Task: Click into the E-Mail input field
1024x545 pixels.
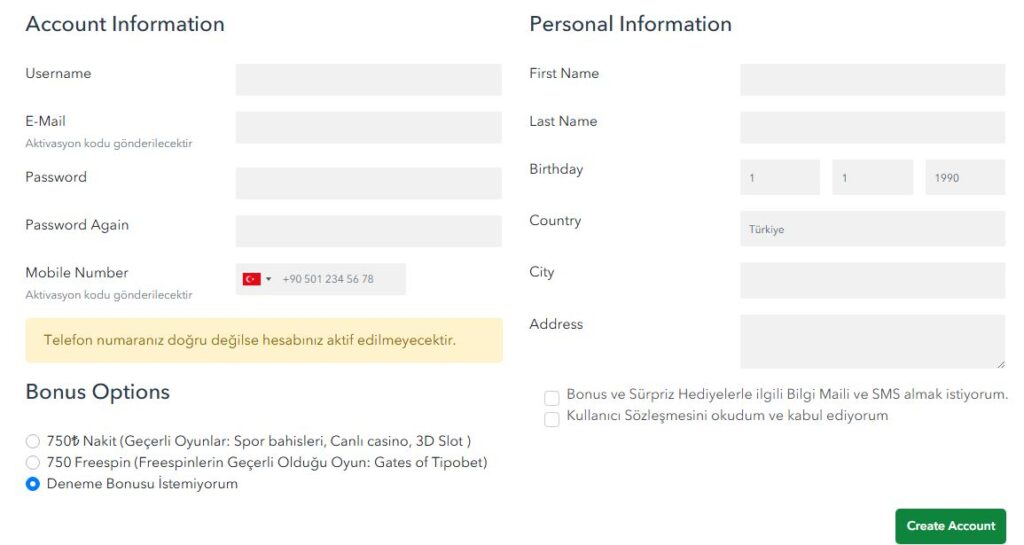Action: pyautogui.click(x=368, y=128)
